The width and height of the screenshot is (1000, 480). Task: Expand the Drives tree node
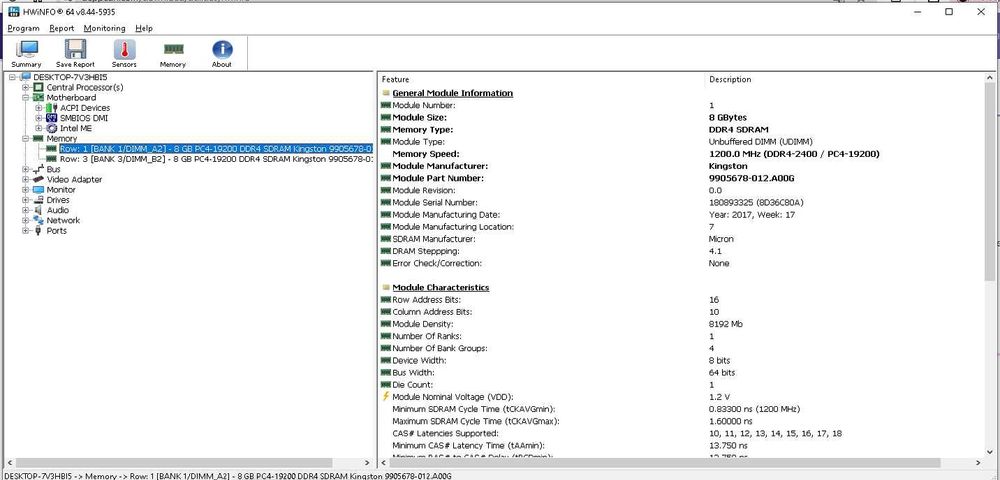click(x=26, y=200)
